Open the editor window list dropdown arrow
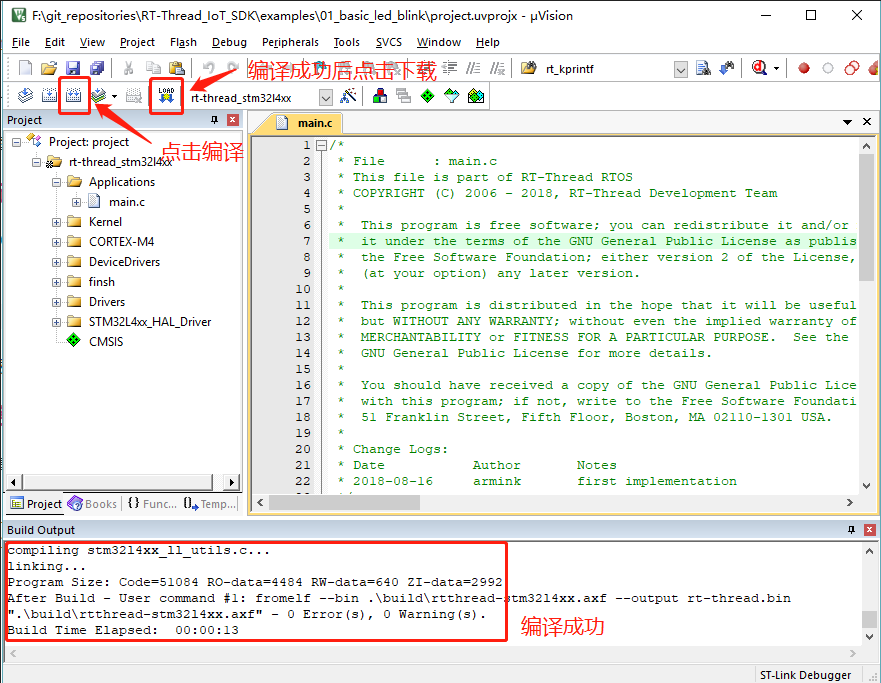 click(847, 122)
